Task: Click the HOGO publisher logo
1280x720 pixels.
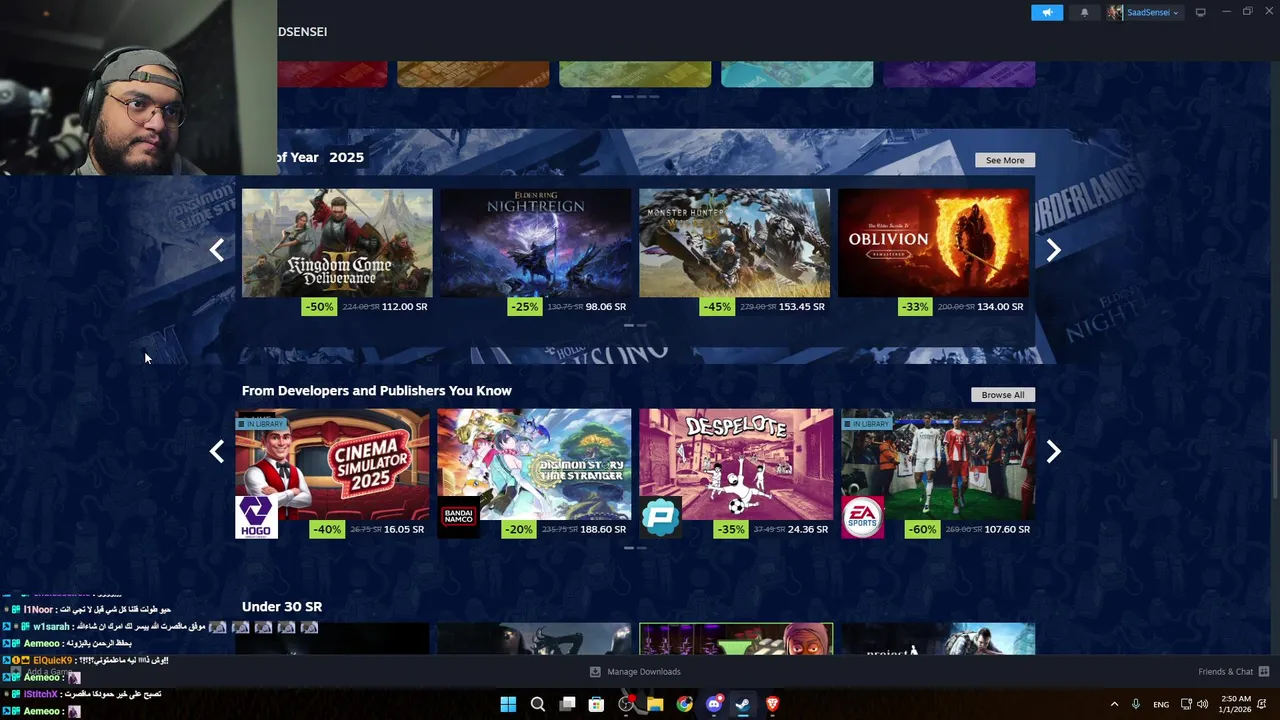Action: pyautogui.click(x=256, y=517)
